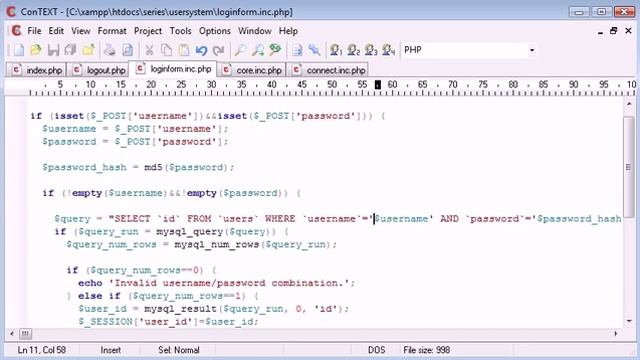Click the column ruler above the editor

pyautogui.click(x=320, y=87)
